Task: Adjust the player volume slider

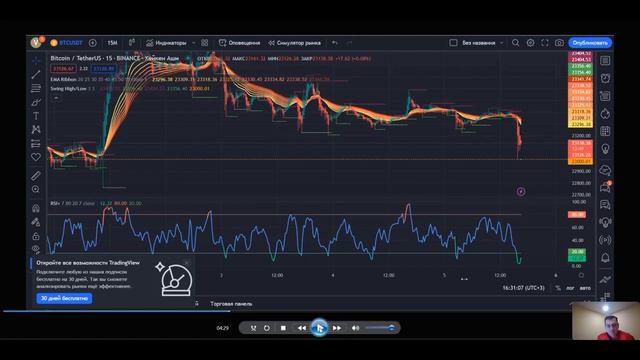Action: pos(380,327)
